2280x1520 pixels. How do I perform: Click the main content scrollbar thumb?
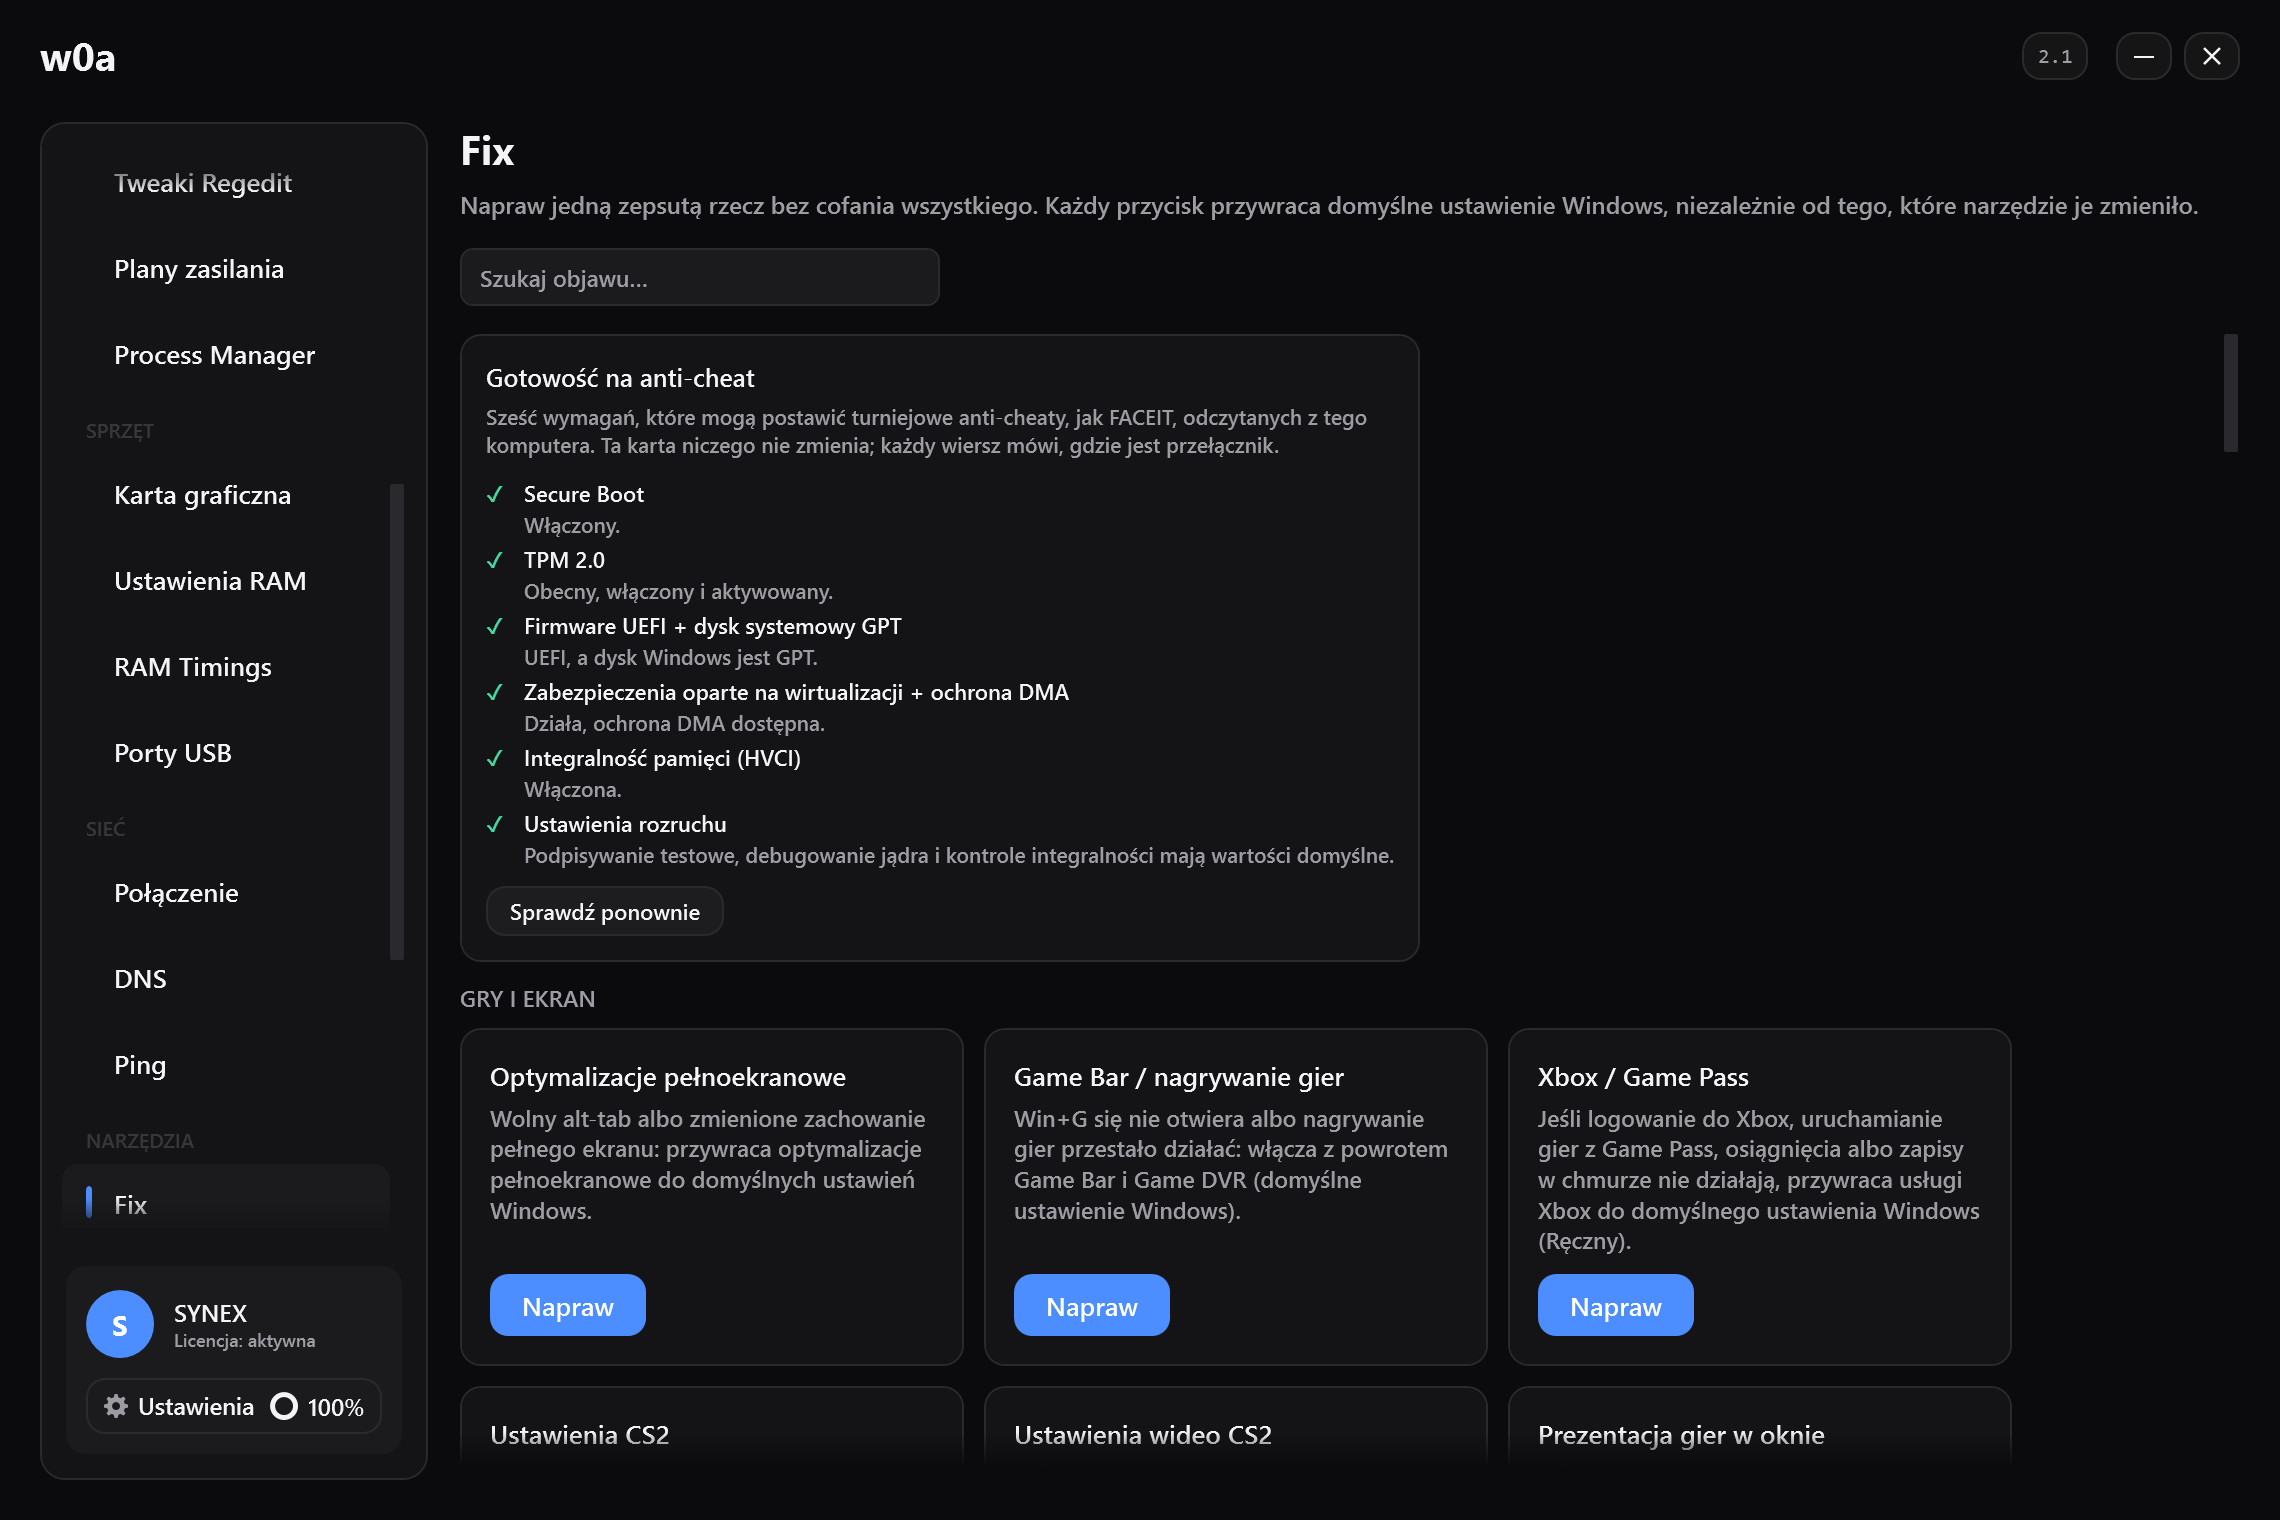[2230, 393]
